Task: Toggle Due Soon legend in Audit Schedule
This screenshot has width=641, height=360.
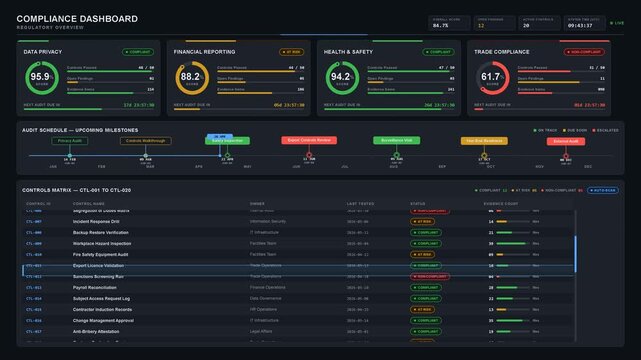Action: tap(575, 130)
